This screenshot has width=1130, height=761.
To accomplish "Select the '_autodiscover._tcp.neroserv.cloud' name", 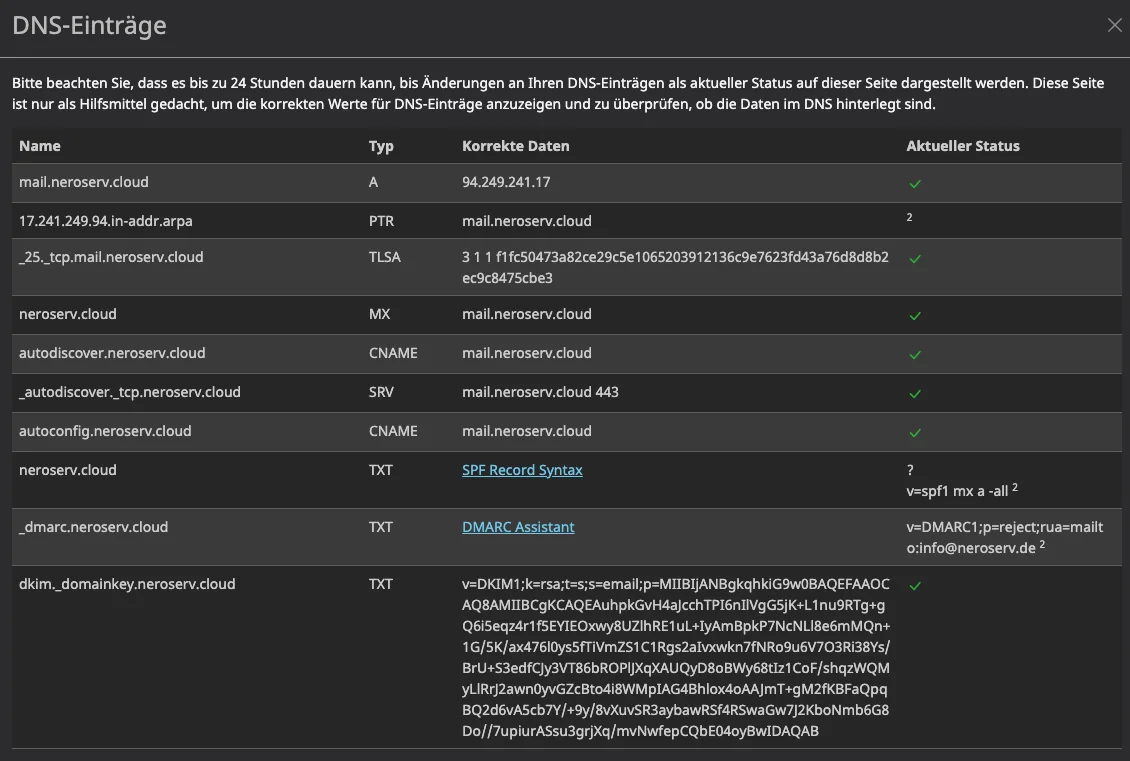I will pyautogui.click(x=130, y=392).
